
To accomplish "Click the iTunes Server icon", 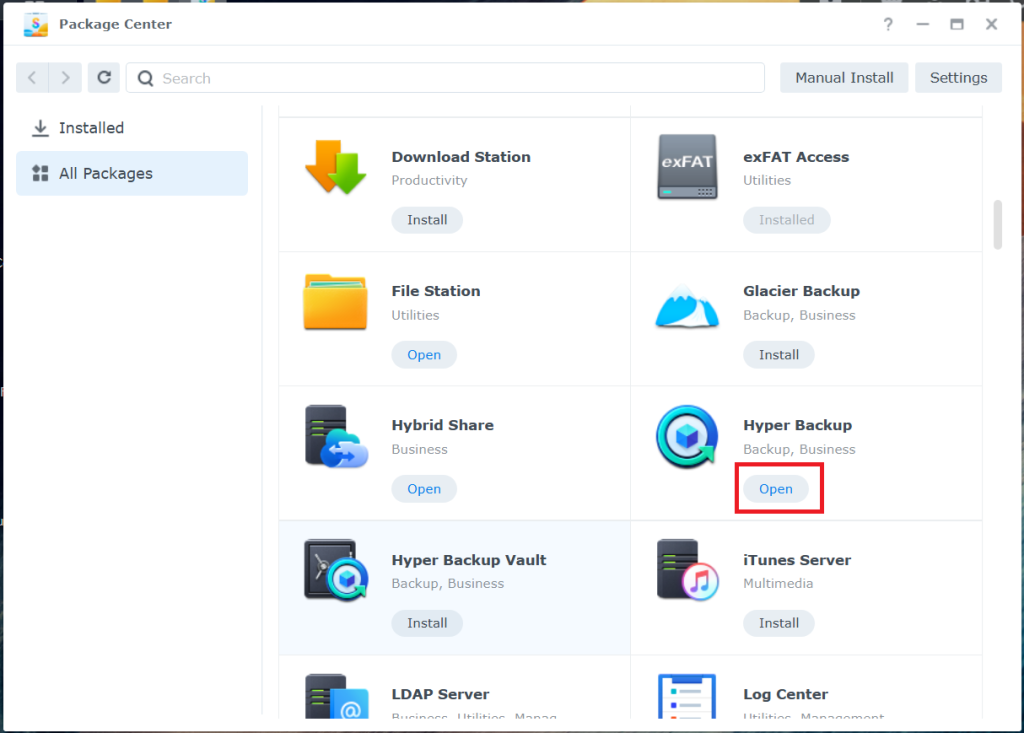I will point(688,570).
